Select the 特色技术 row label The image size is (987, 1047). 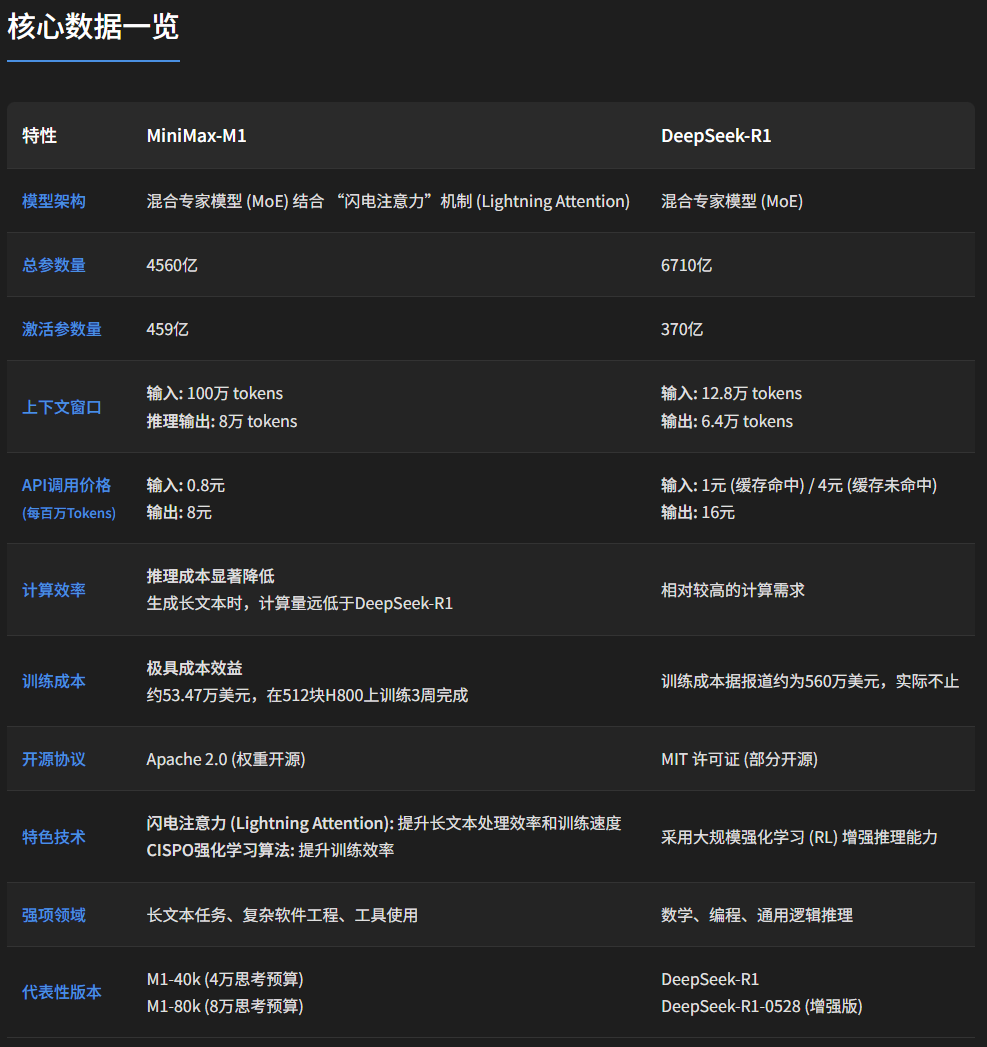pos(53,837)
